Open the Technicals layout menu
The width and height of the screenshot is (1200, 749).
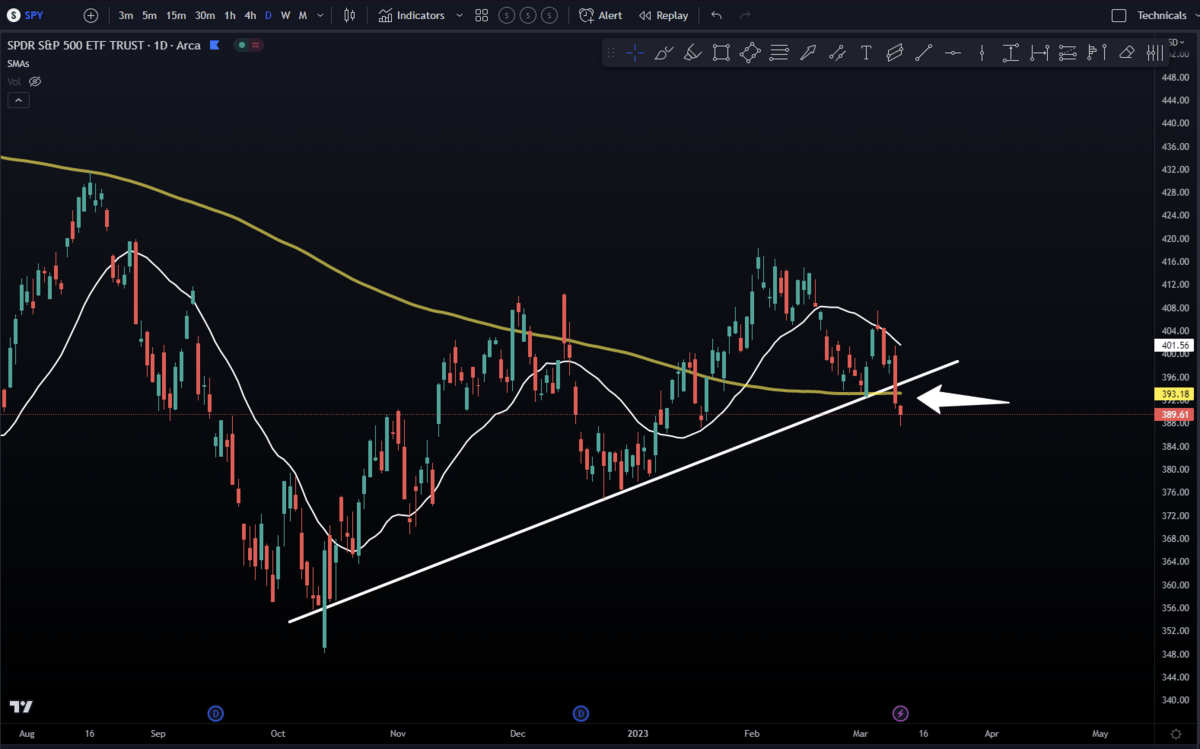point(1161,15)
